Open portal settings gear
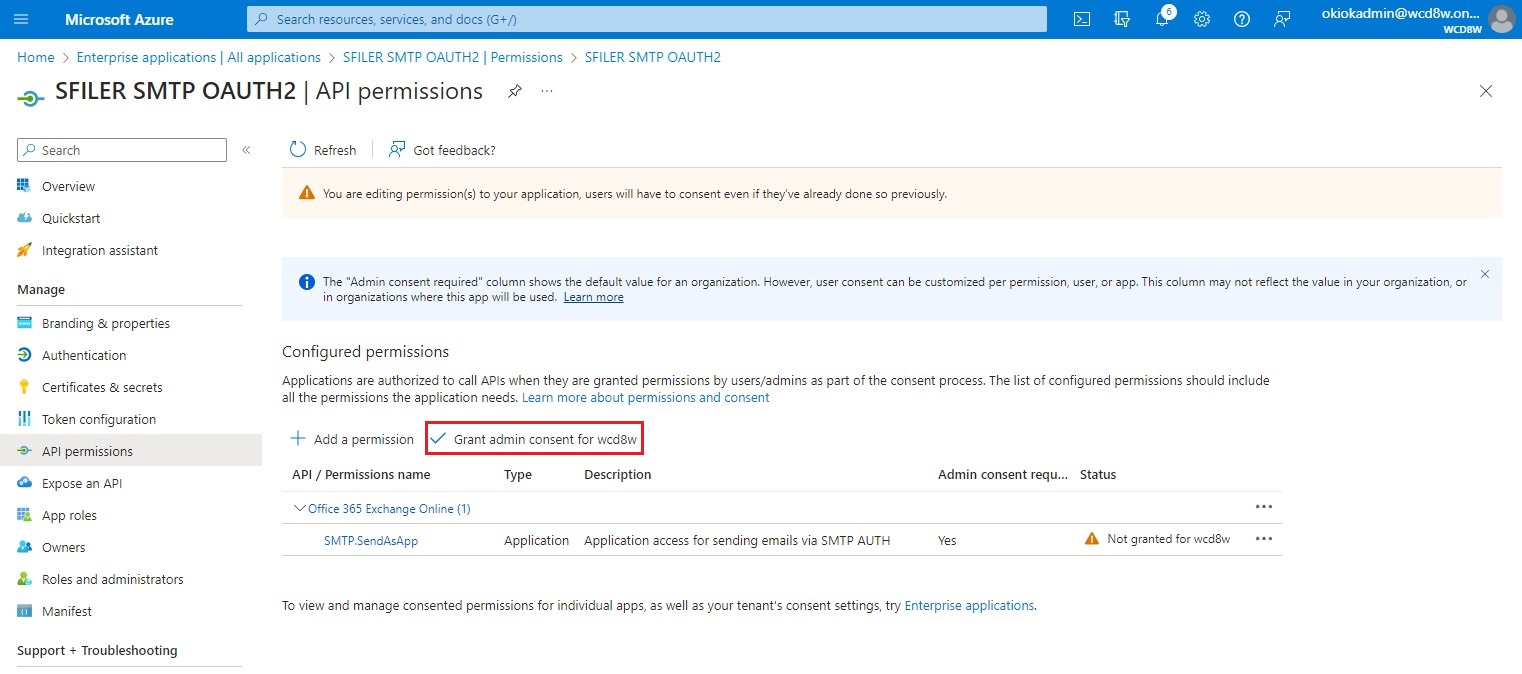1522x674 pixels. (1202, 19)
